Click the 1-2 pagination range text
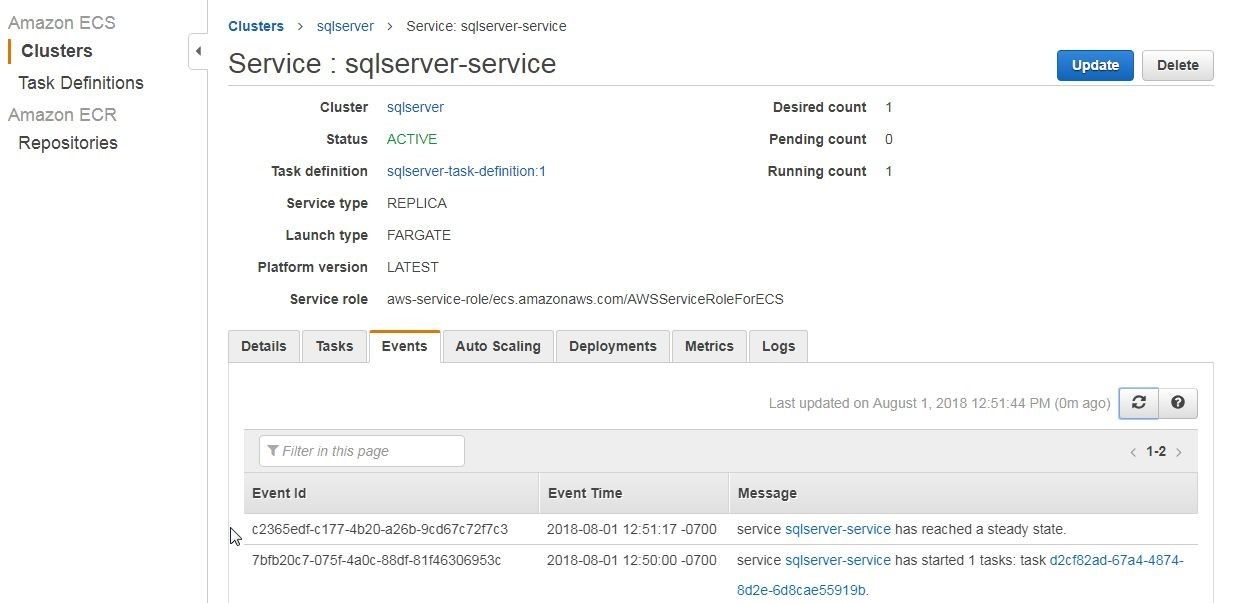 point(1156,452)
